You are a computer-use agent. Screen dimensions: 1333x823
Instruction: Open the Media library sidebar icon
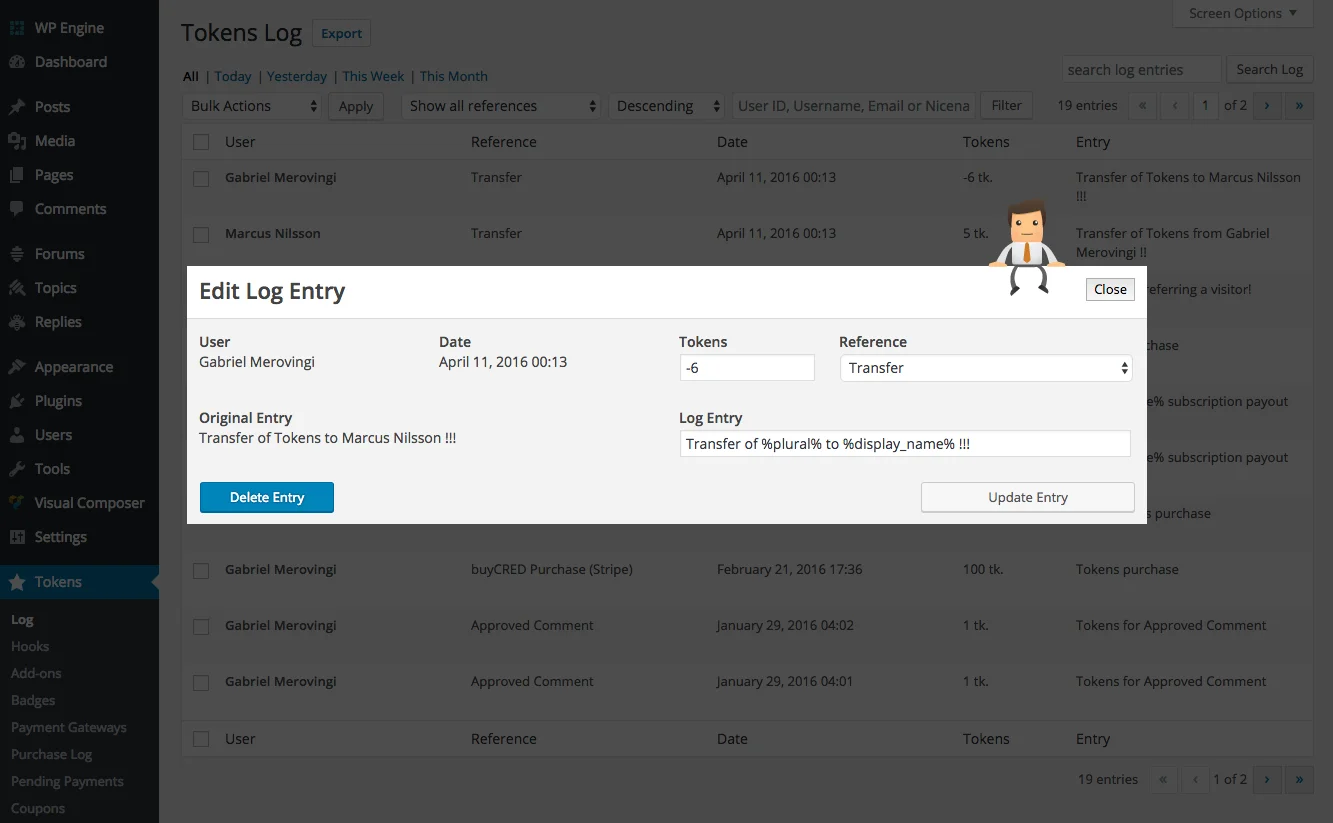pos(18,140)
